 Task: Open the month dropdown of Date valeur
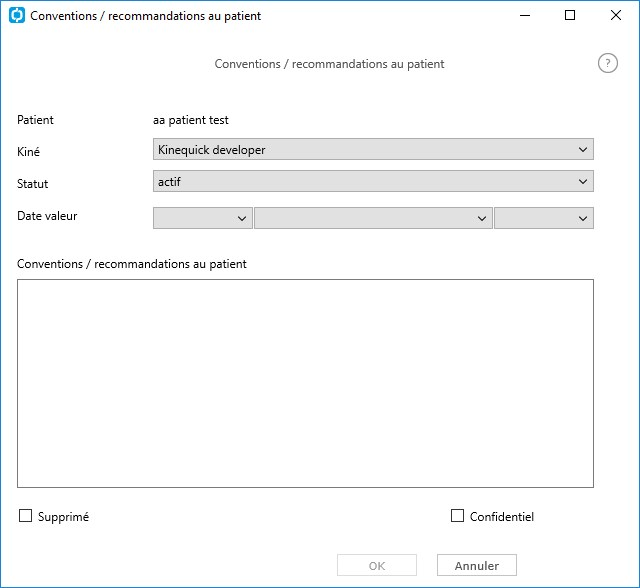(373, 218)
